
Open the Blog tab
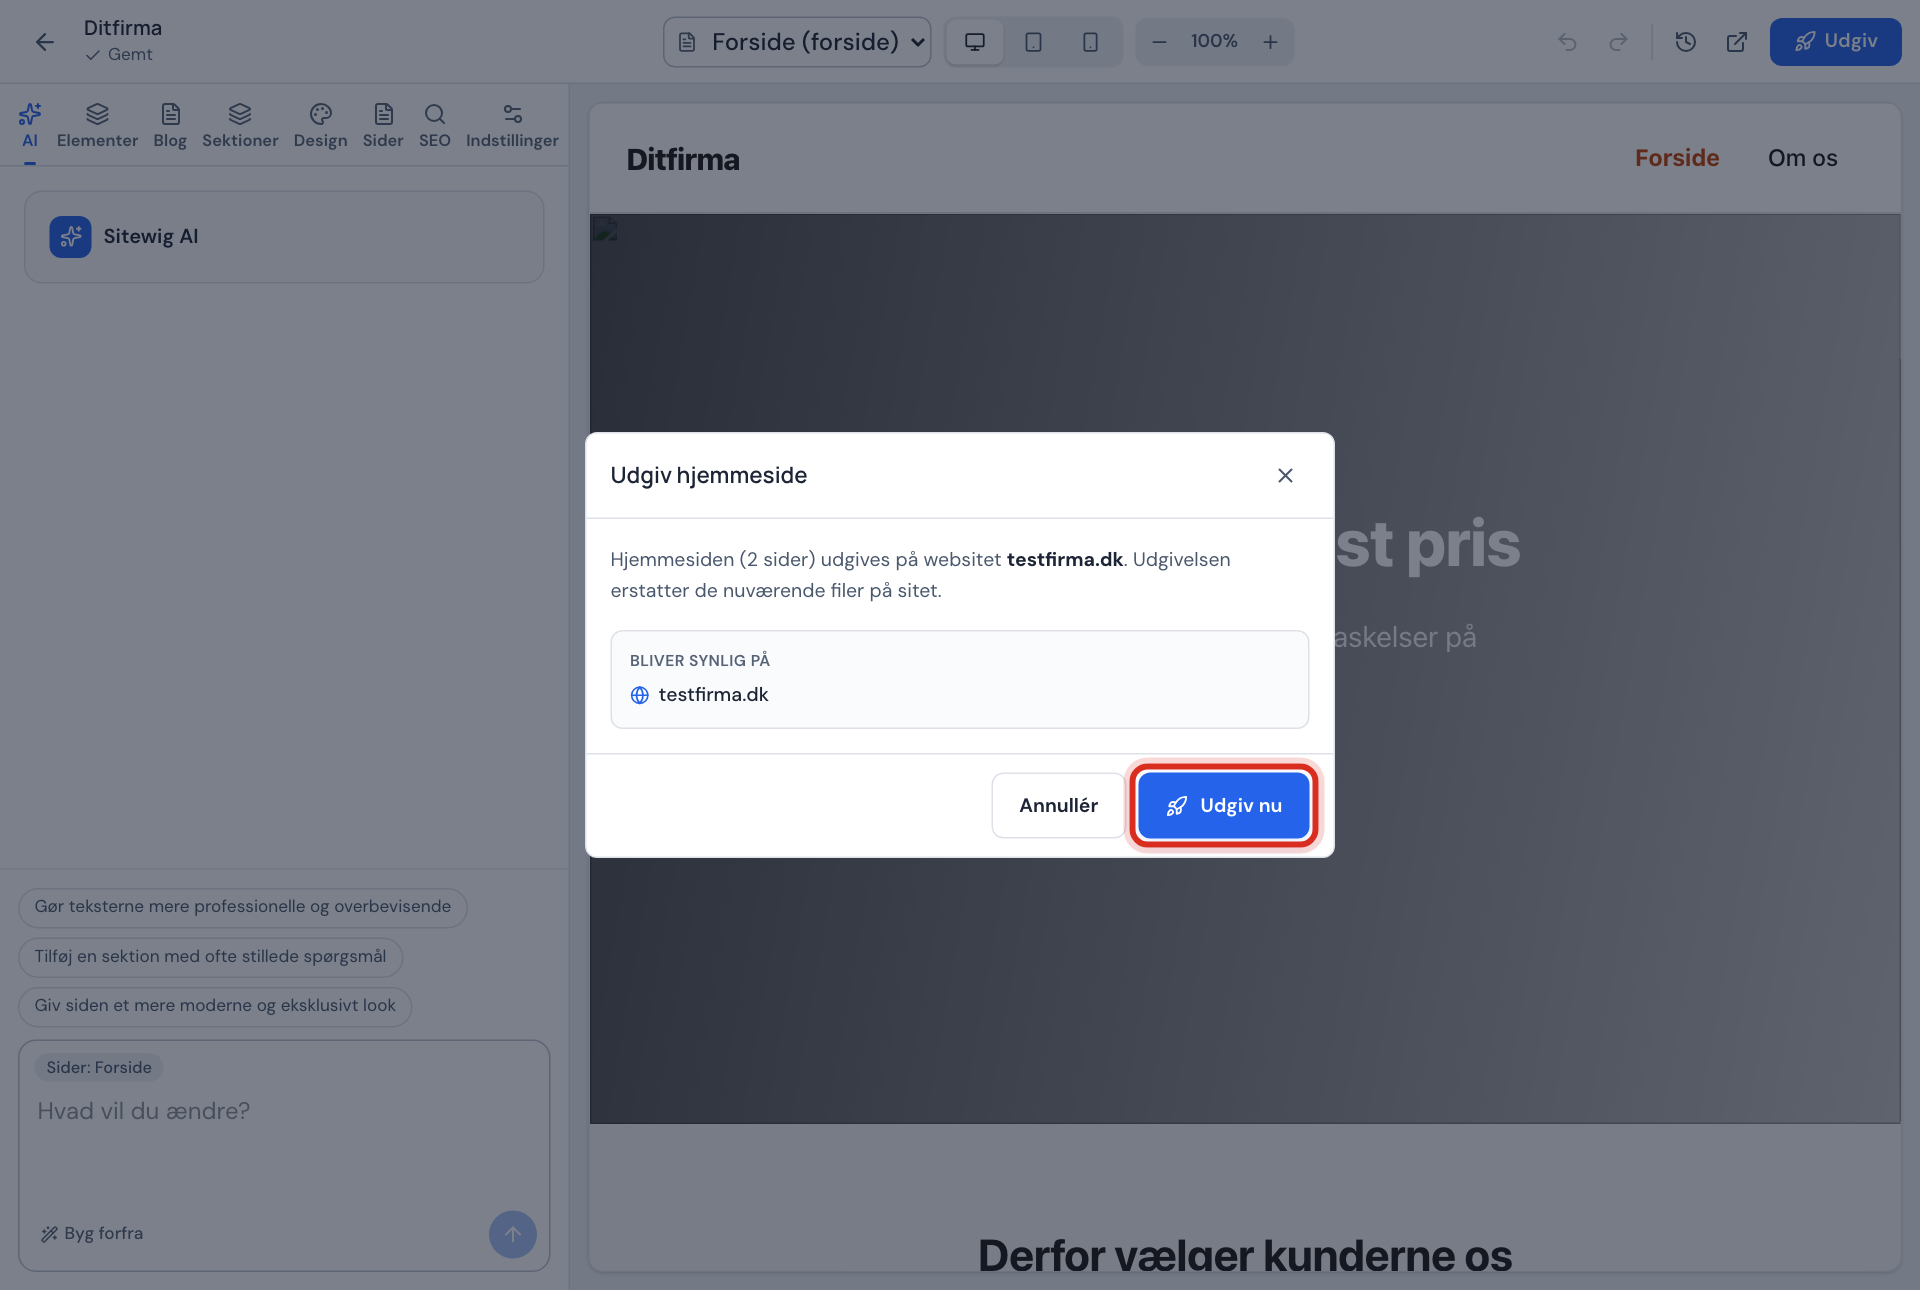click(x=170, y=126)
